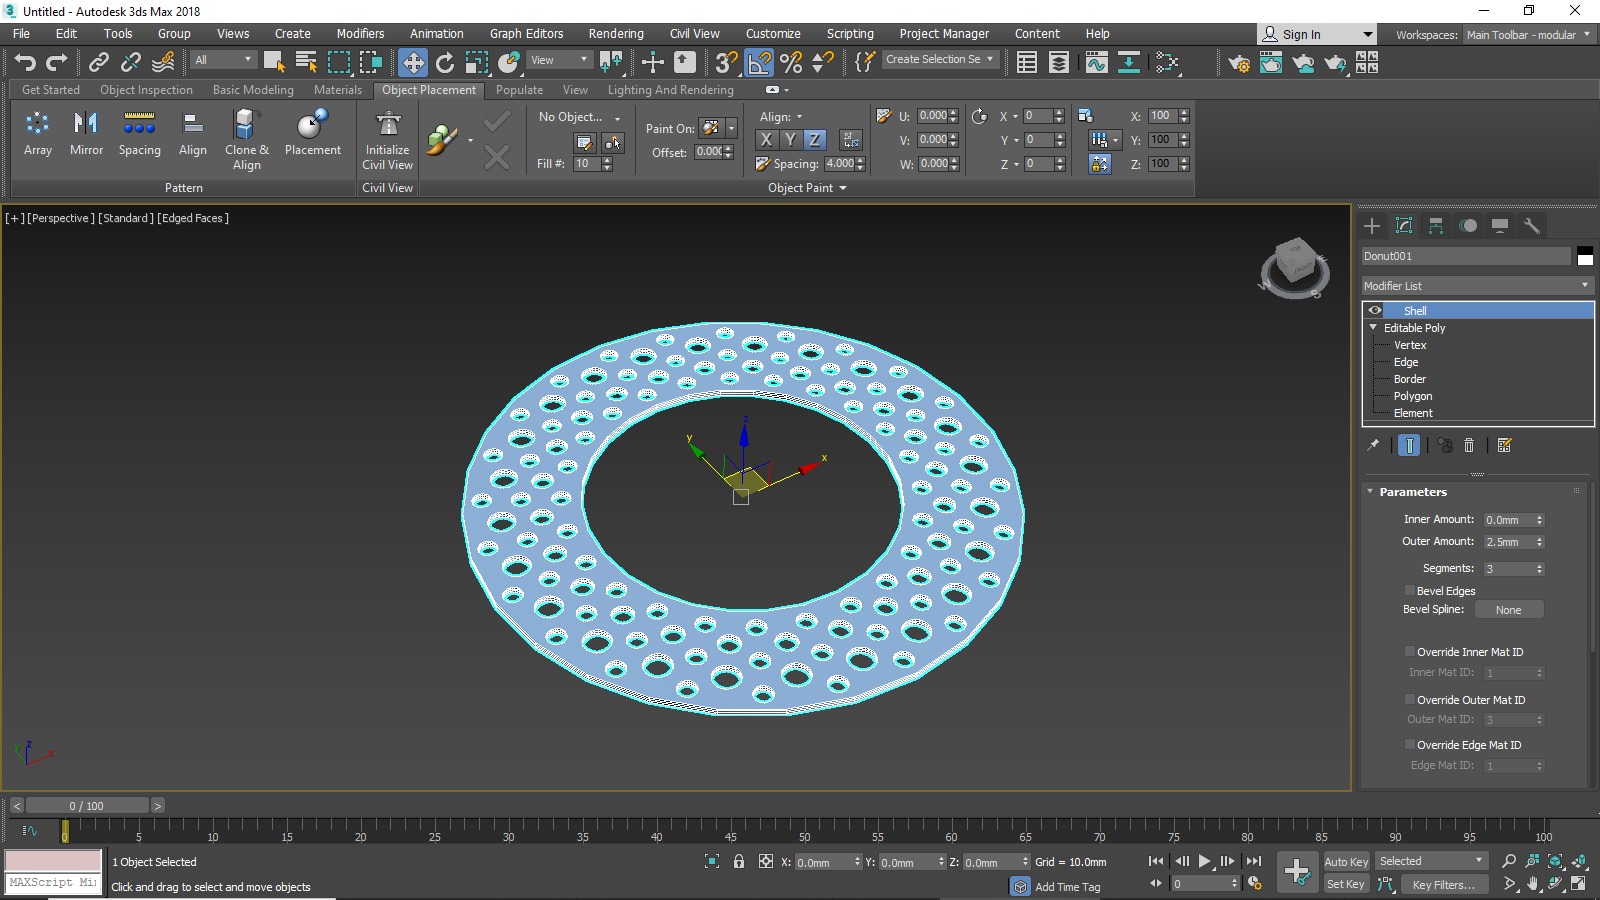Viewport: 1600px width, 900px height.
Task: Click the time slider 0 / 100
Action: (87, 806)
